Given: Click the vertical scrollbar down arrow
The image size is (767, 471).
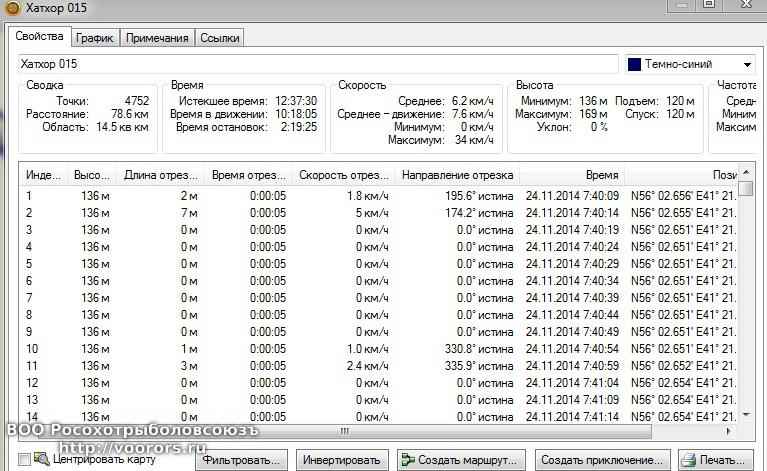Looking at the screenshot, I should tap(746, 415).
